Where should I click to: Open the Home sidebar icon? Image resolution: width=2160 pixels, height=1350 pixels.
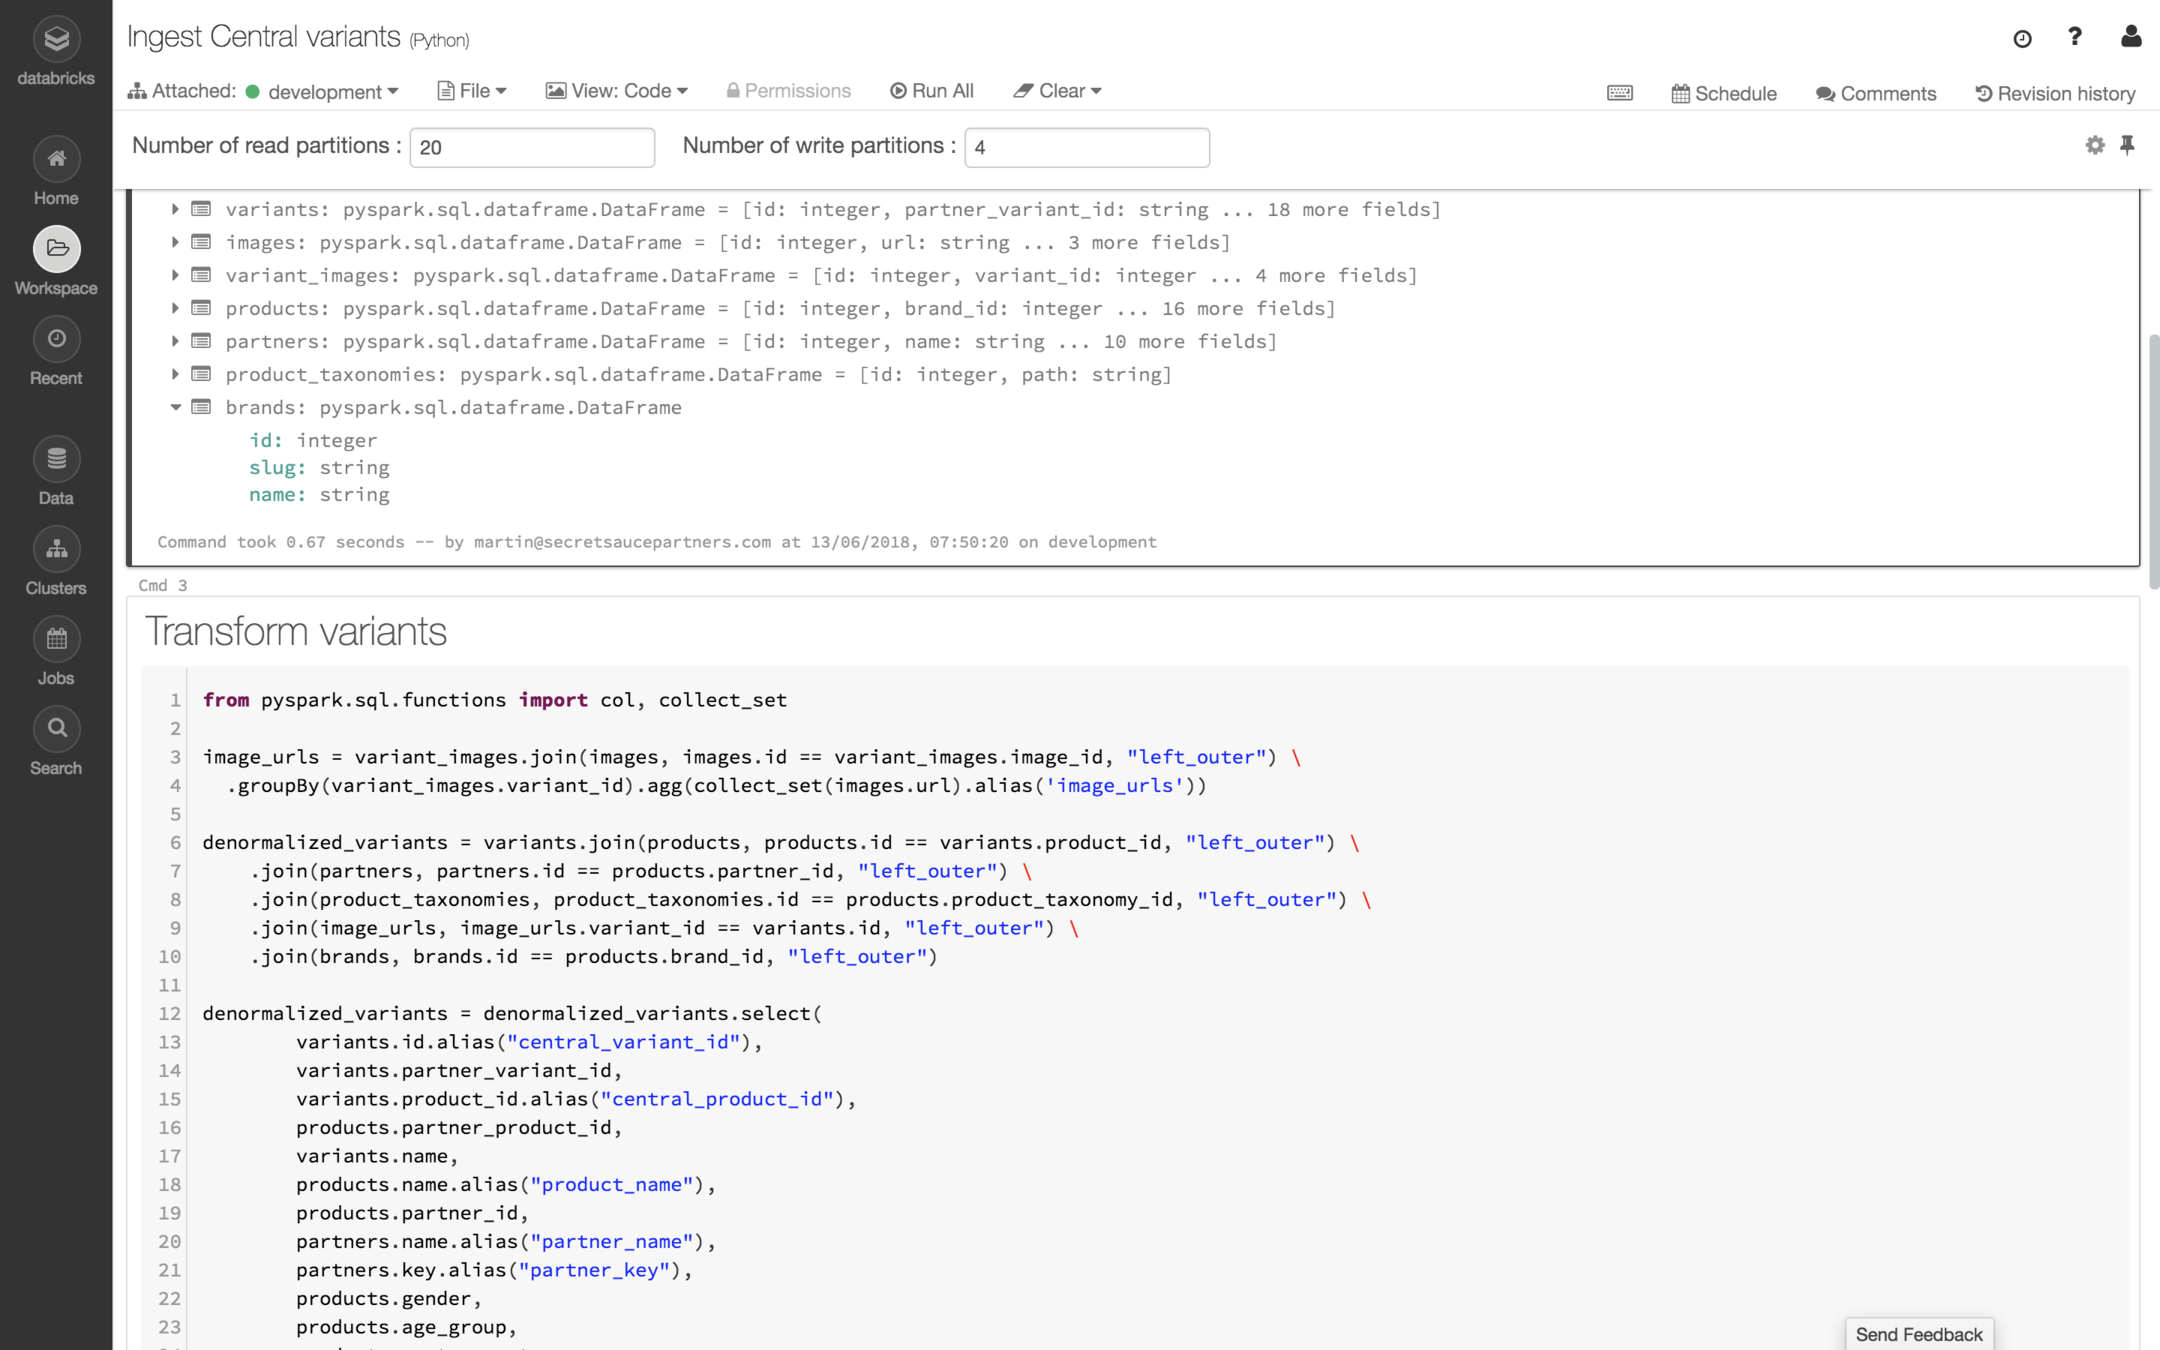56,160
